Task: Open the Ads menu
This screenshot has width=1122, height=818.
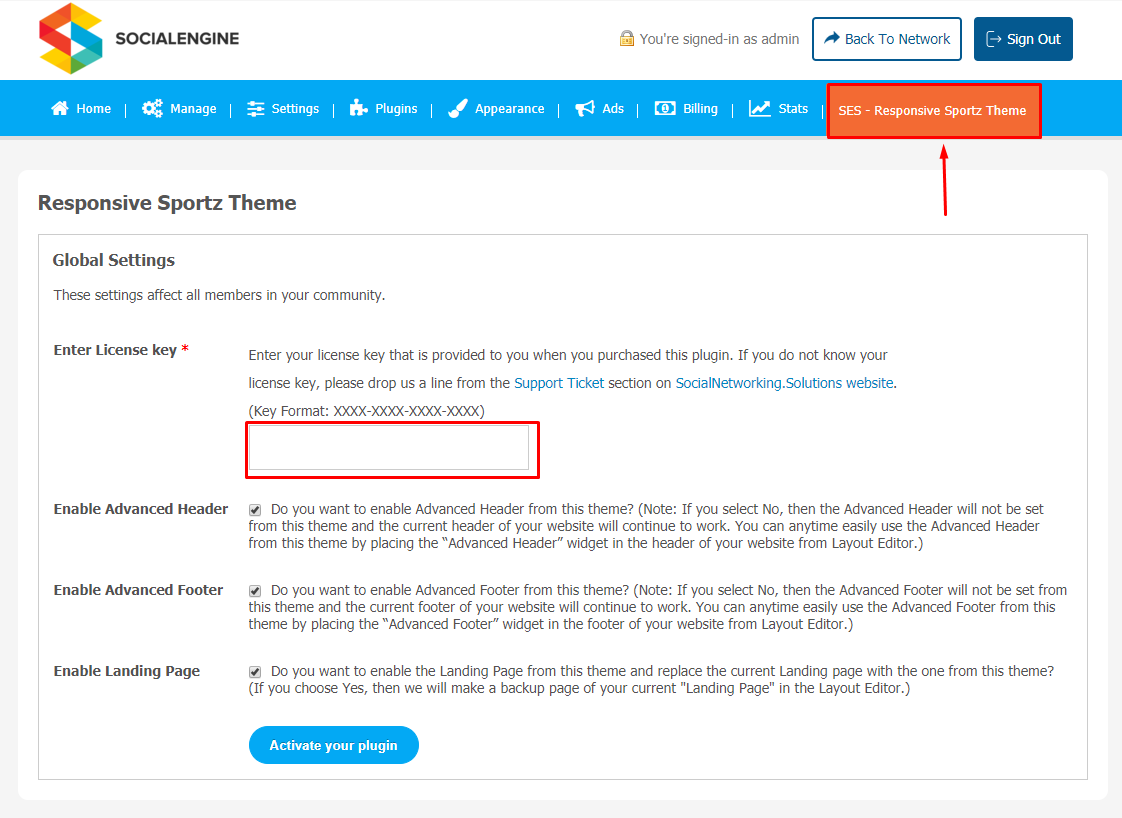Action: pos(600,108)
